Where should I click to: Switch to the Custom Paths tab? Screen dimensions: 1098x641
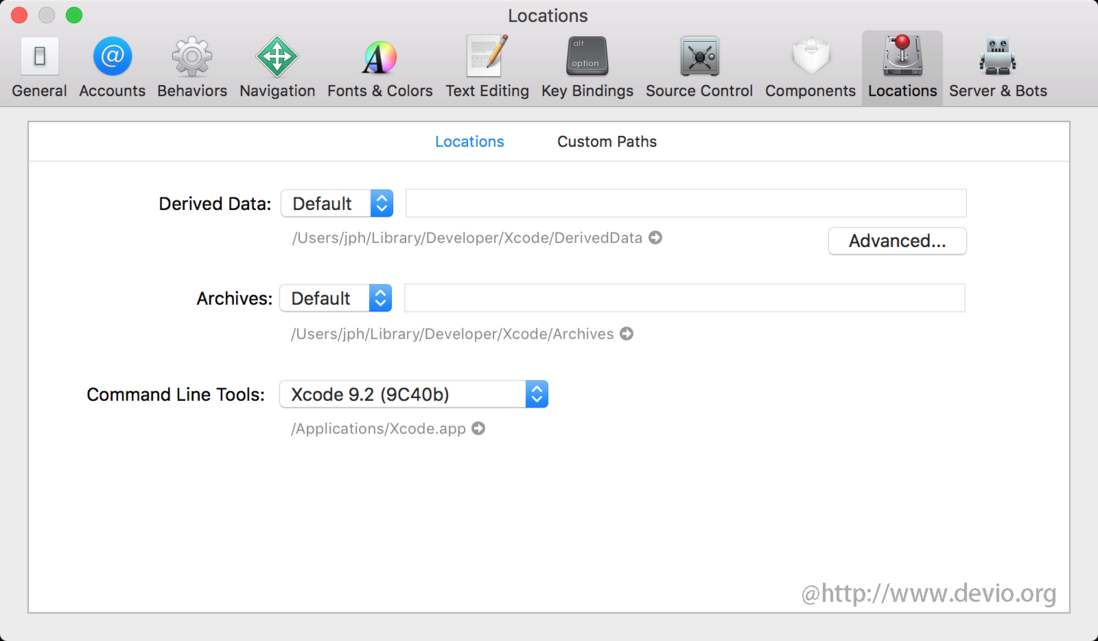(606, 142)
